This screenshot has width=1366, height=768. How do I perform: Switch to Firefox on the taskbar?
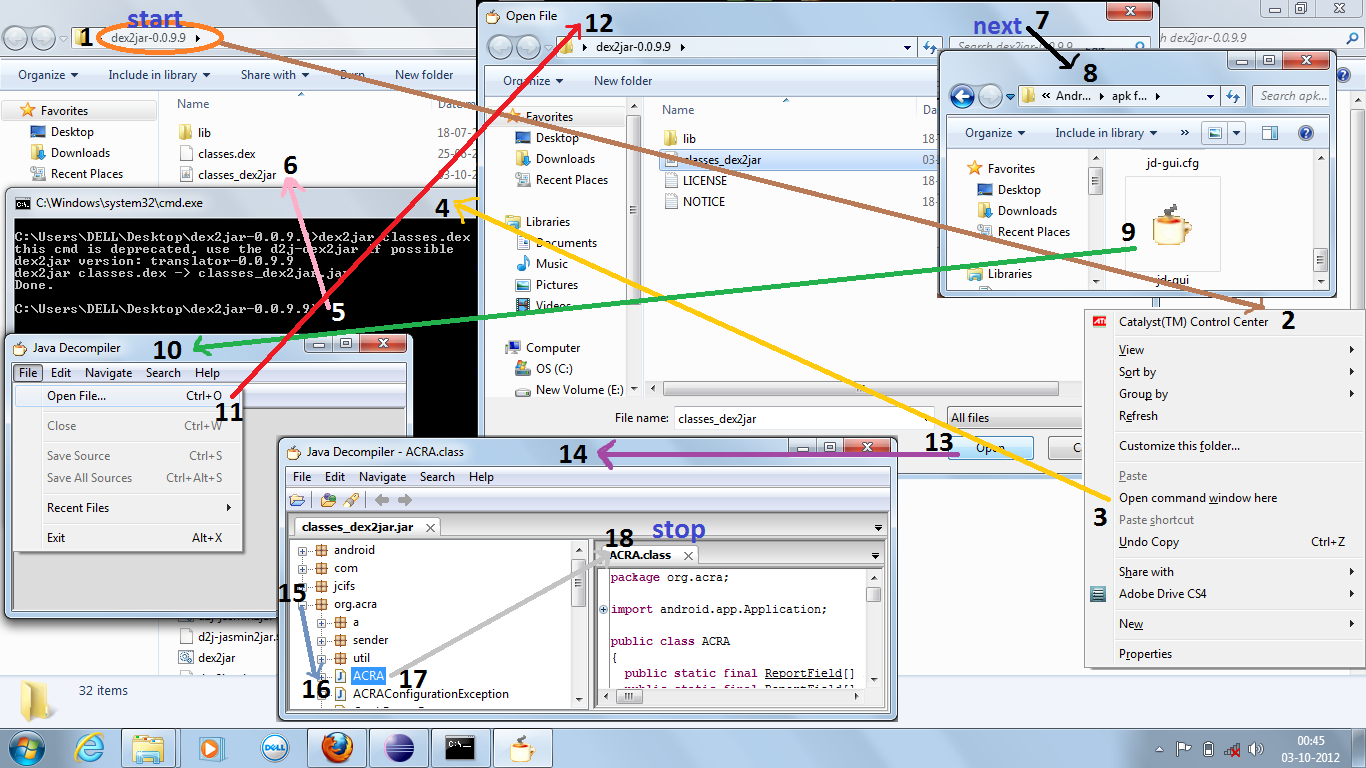pos(338,748)
